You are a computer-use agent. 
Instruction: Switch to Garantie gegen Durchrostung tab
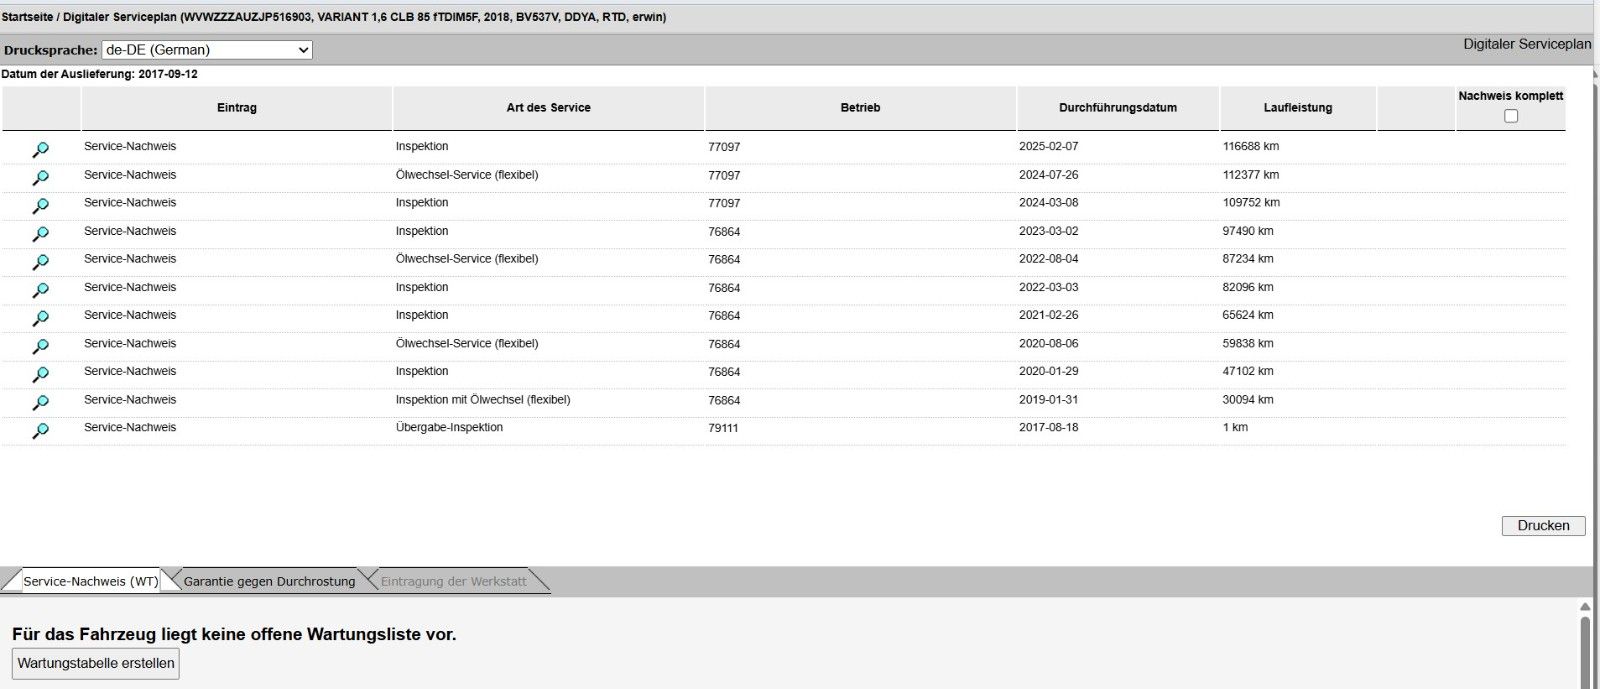click(269, 581)
